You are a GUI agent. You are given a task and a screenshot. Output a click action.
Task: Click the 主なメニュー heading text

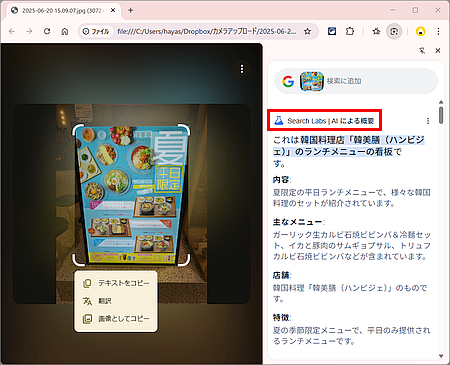click(298, 222)
